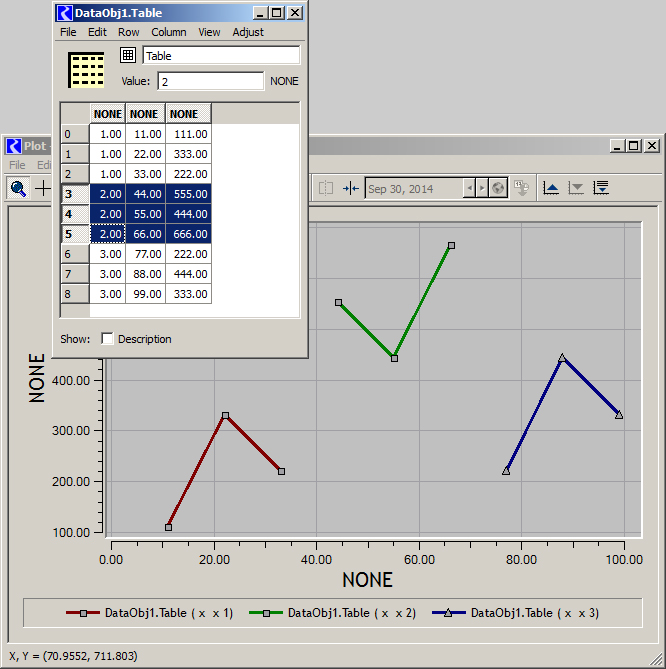Open the View menu
This screenshot has width=666, height=669.
coord(209,32)
